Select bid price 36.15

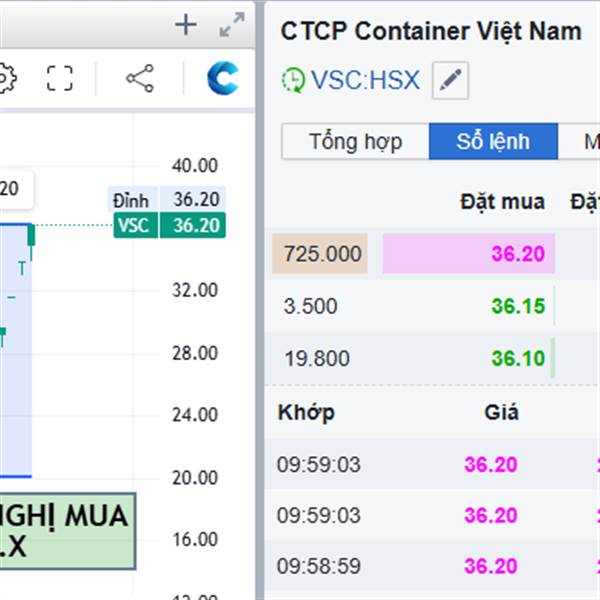[x=518, y=306]
